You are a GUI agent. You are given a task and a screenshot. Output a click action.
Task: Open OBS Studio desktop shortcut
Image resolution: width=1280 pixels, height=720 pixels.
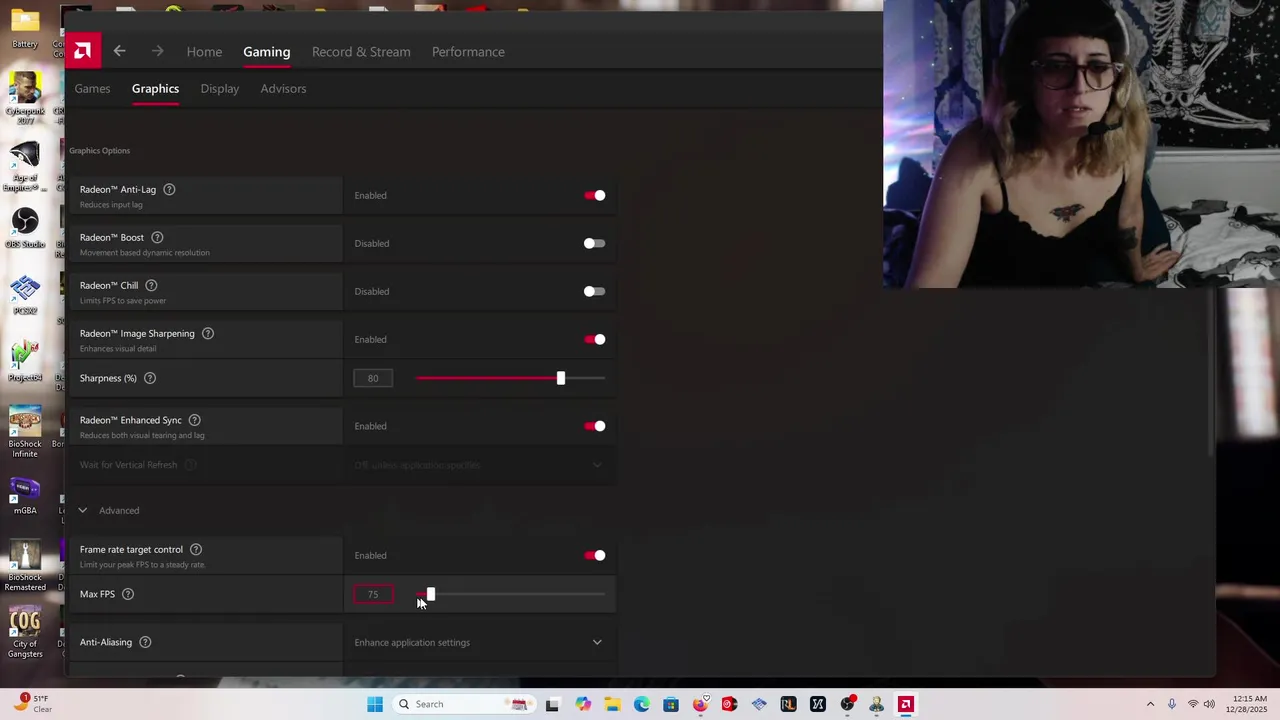point(25,228)
